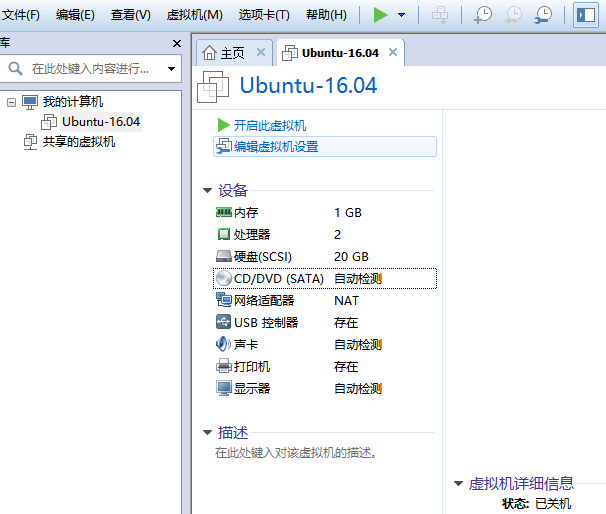606x514 pixels.
Task: Select 共享的虚拟机 in the library tree
Action: pyautogui.click(x=79, y=142)
